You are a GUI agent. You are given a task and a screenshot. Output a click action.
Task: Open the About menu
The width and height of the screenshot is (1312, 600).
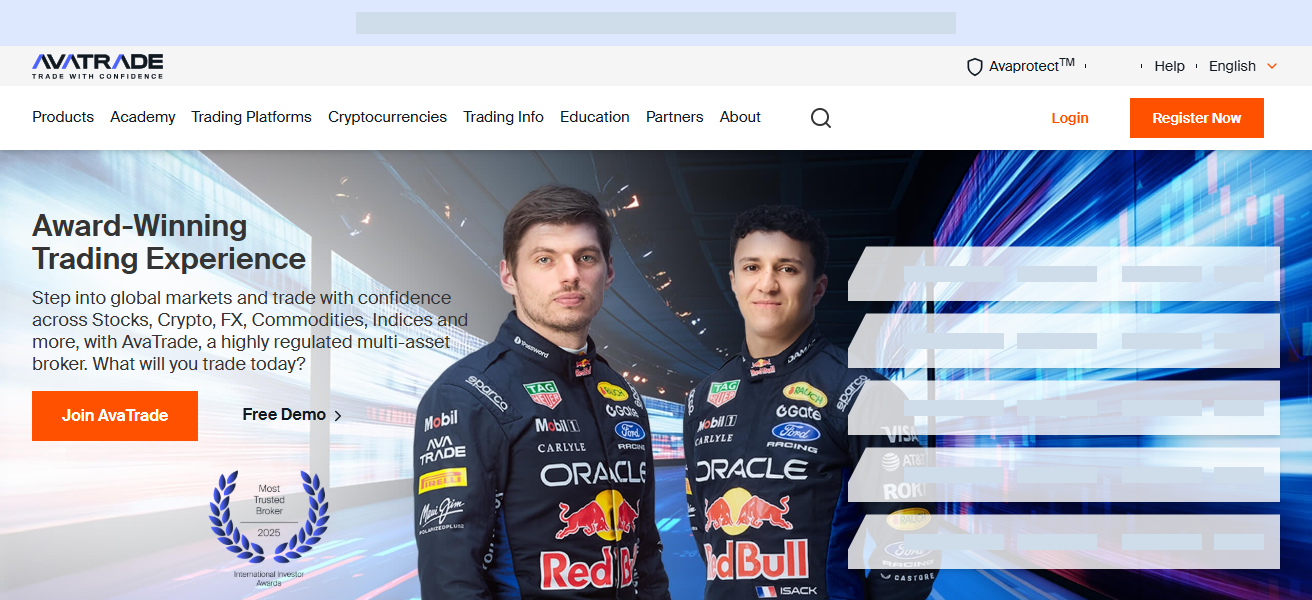(x=740, y=117)
